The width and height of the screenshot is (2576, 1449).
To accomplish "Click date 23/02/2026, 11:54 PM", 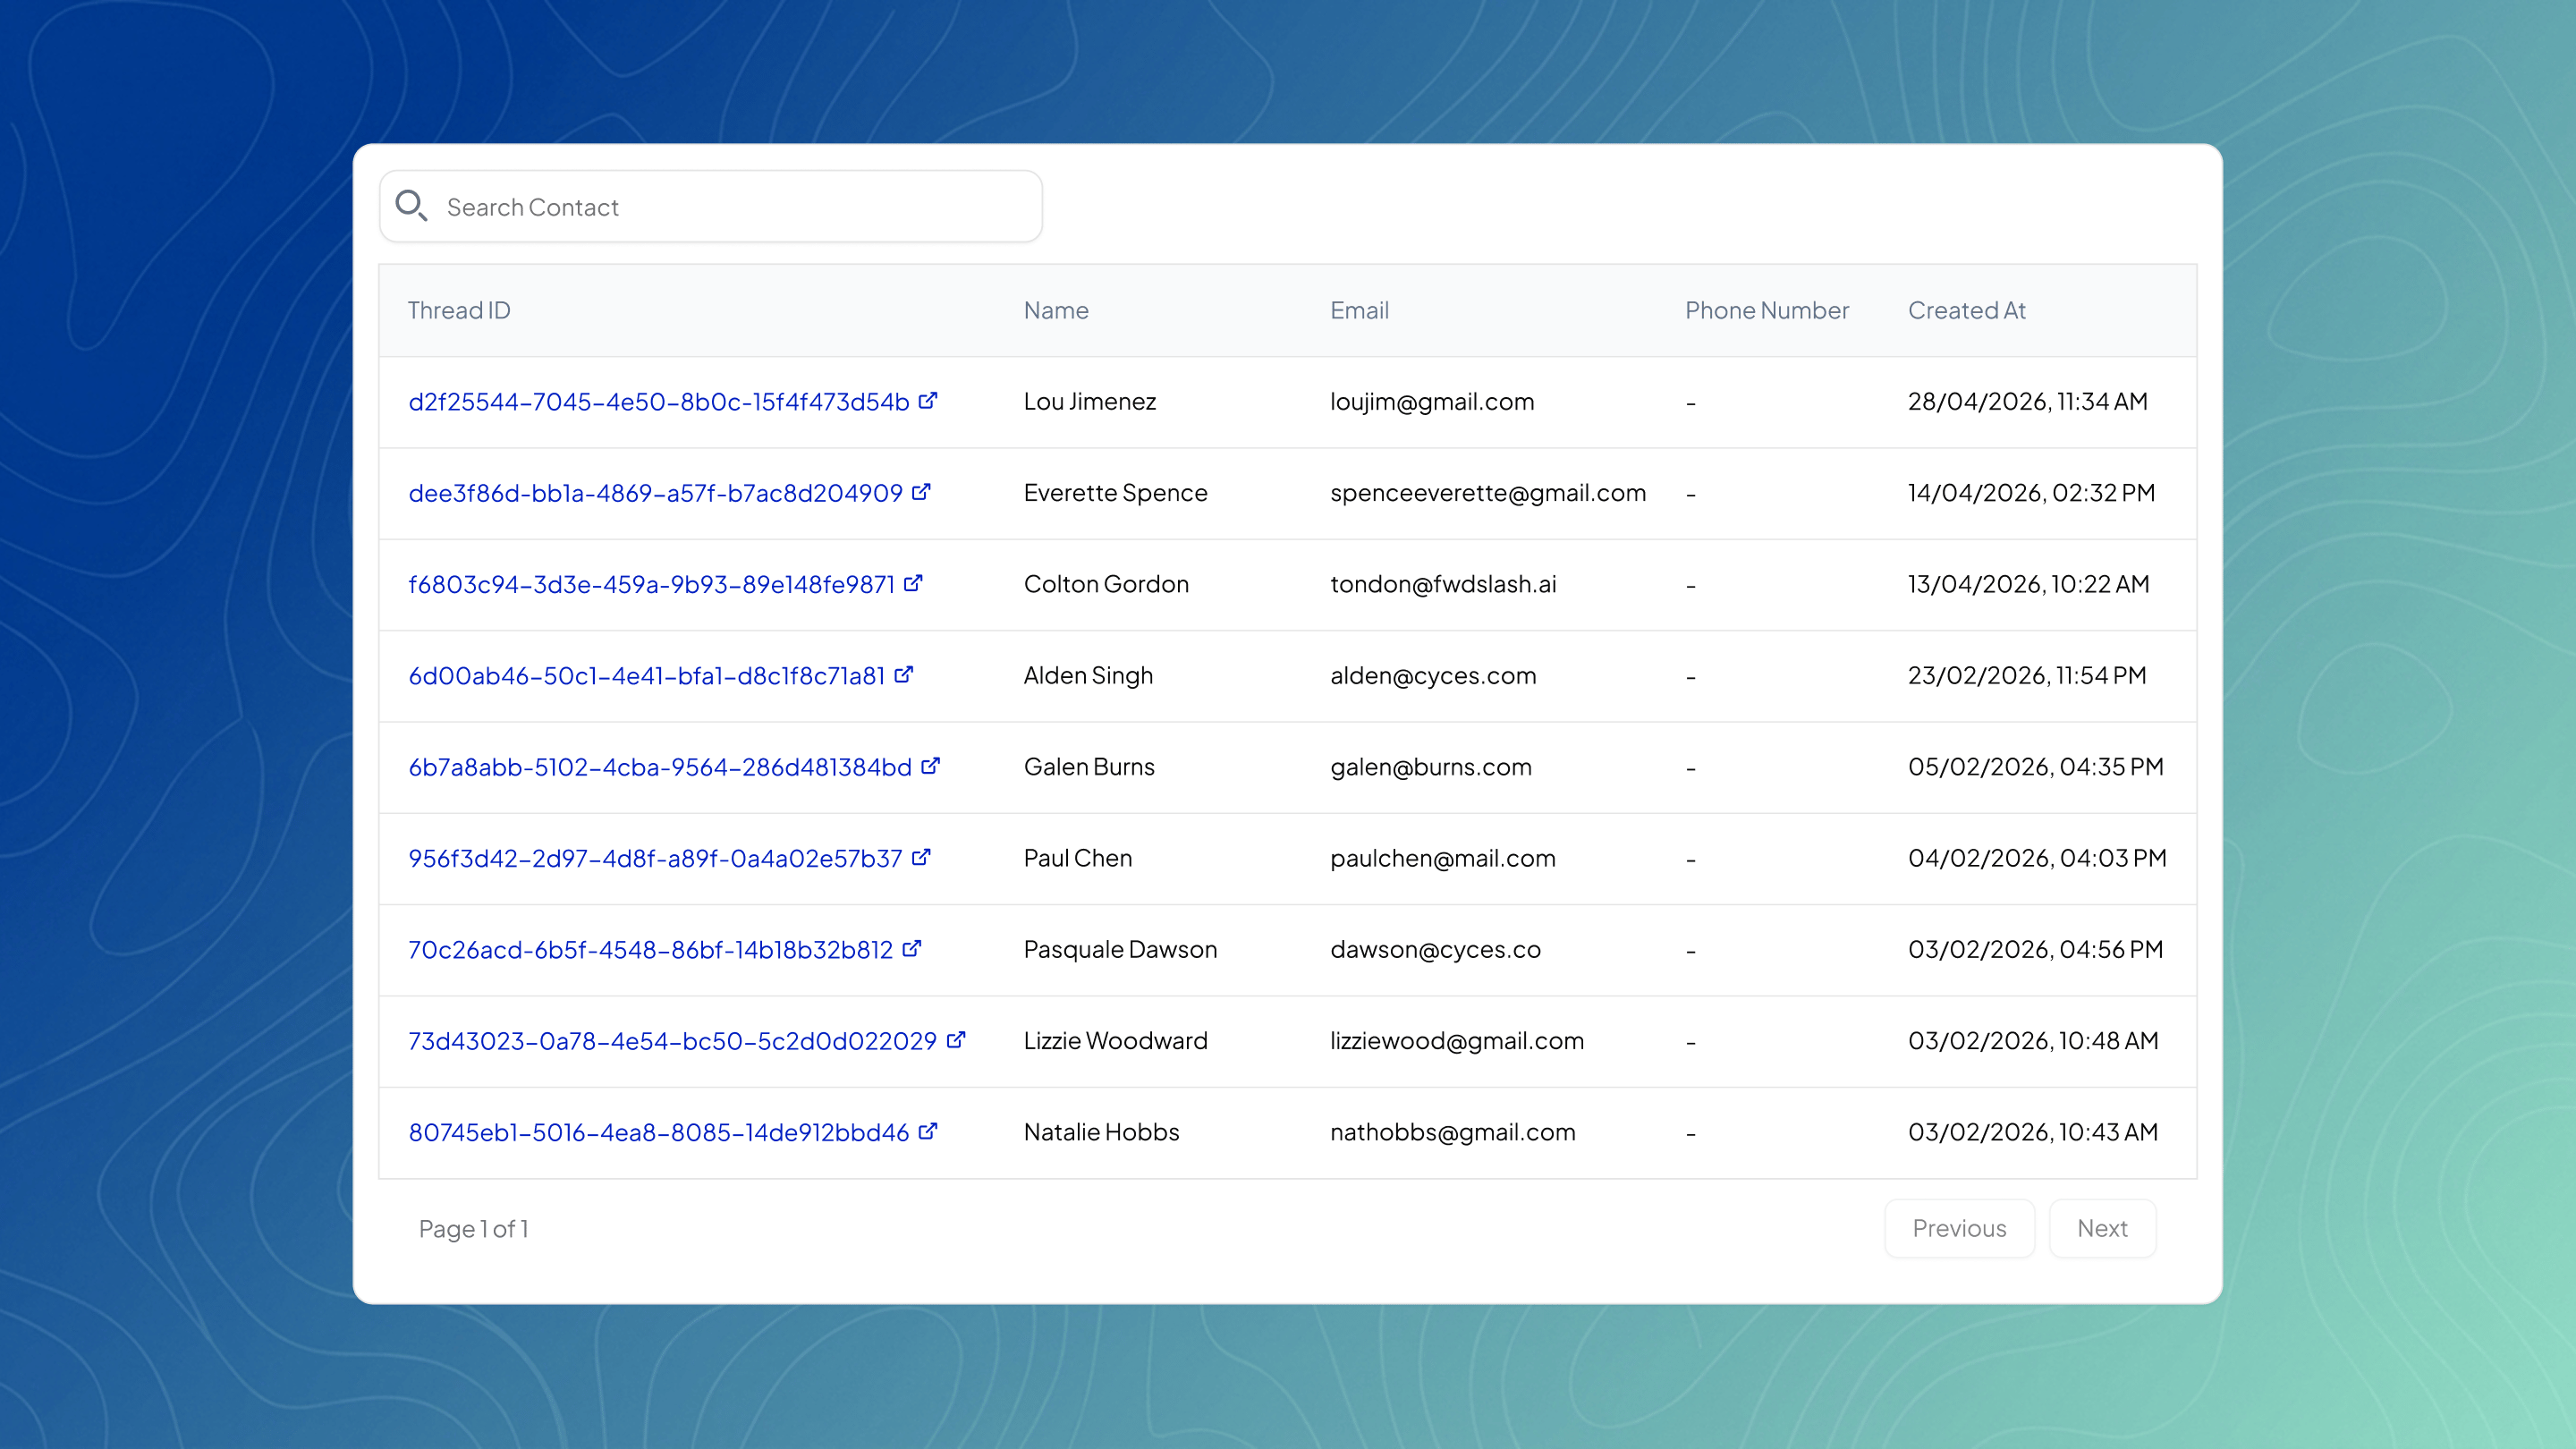I will pyautogui.click(x=2027, y=676).
